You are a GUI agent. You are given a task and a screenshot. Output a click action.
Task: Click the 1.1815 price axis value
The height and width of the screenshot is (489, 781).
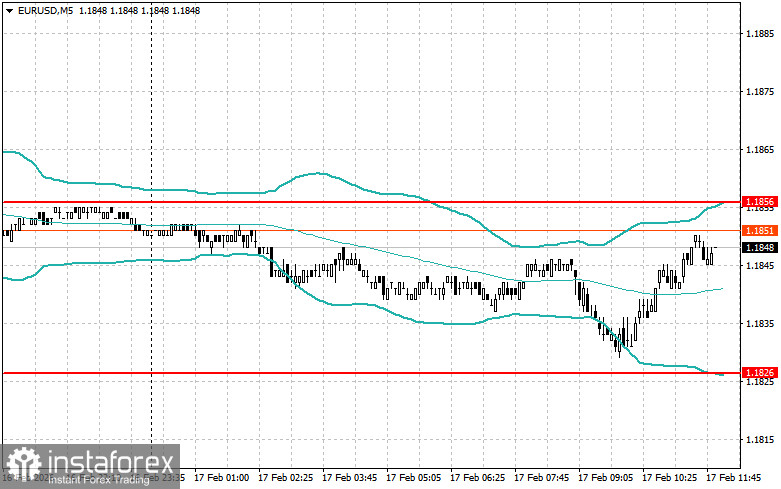tap(760, 440)
